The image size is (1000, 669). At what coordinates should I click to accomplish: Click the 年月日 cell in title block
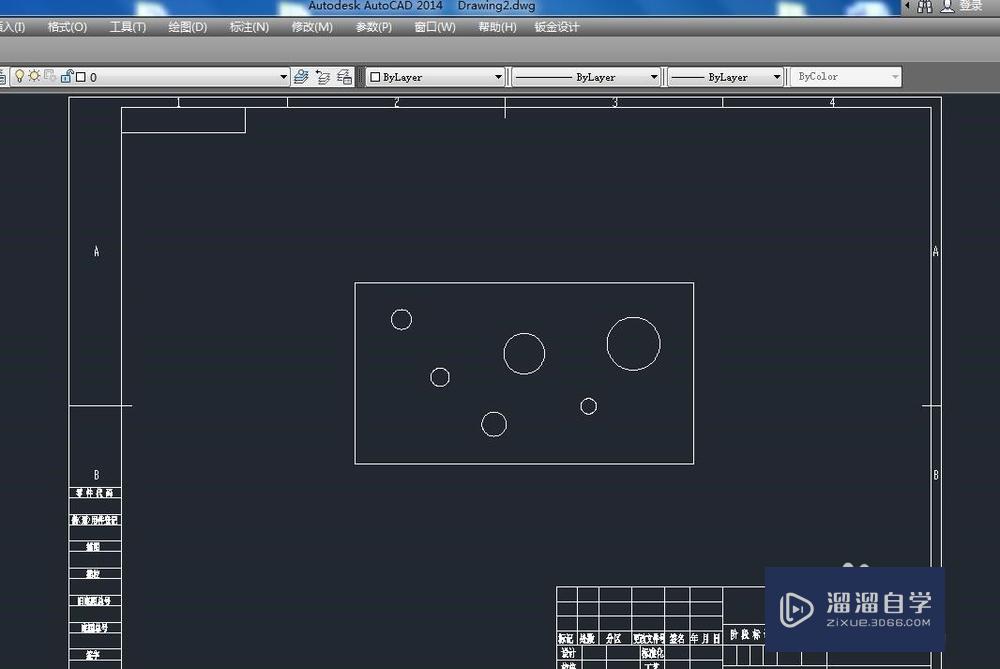tap(705, 638)
